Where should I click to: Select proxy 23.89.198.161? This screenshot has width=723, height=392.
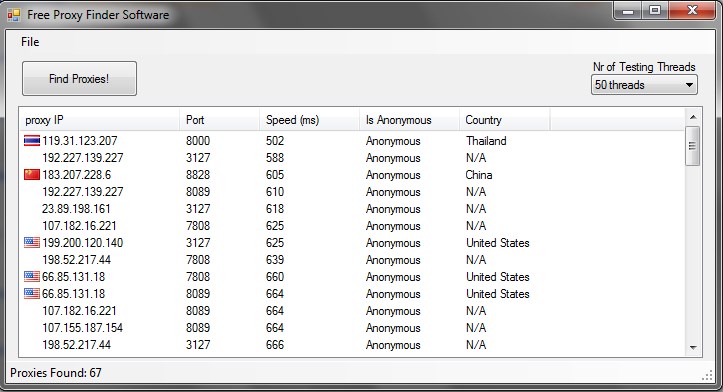tap(76, 209)
